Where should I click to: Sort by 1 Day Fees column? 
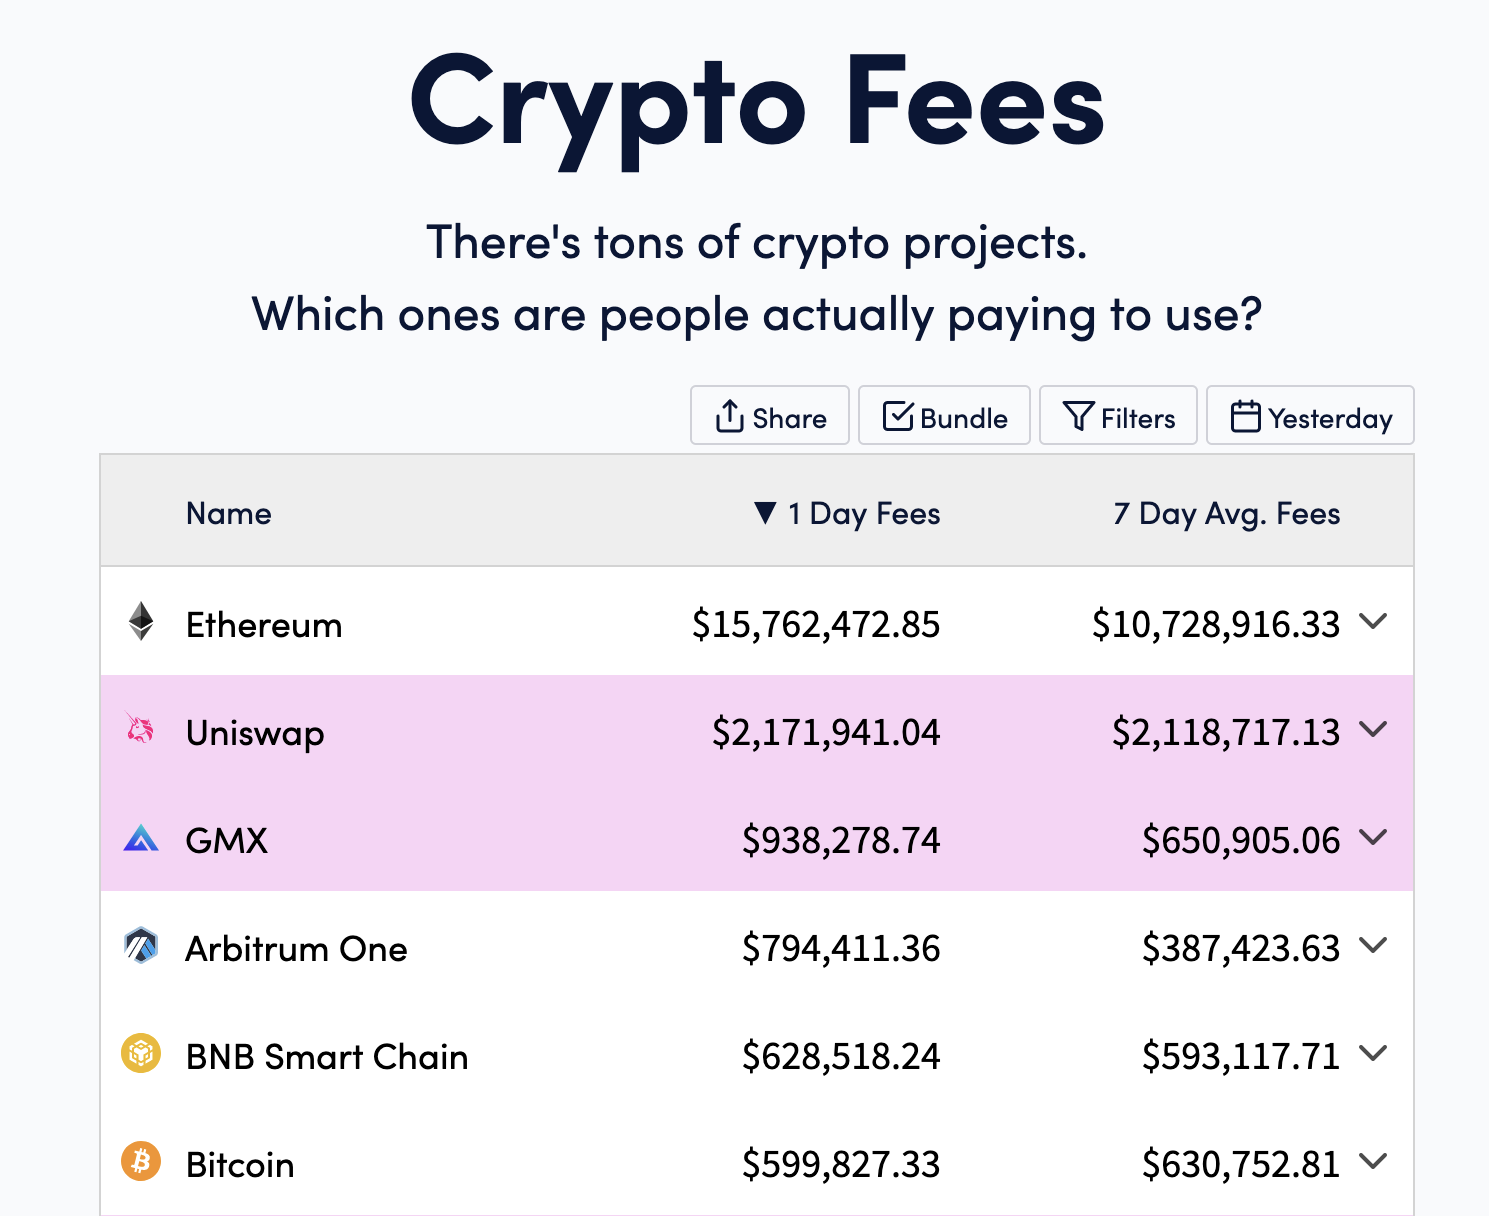pyautogui.click(x=847, y=513)
